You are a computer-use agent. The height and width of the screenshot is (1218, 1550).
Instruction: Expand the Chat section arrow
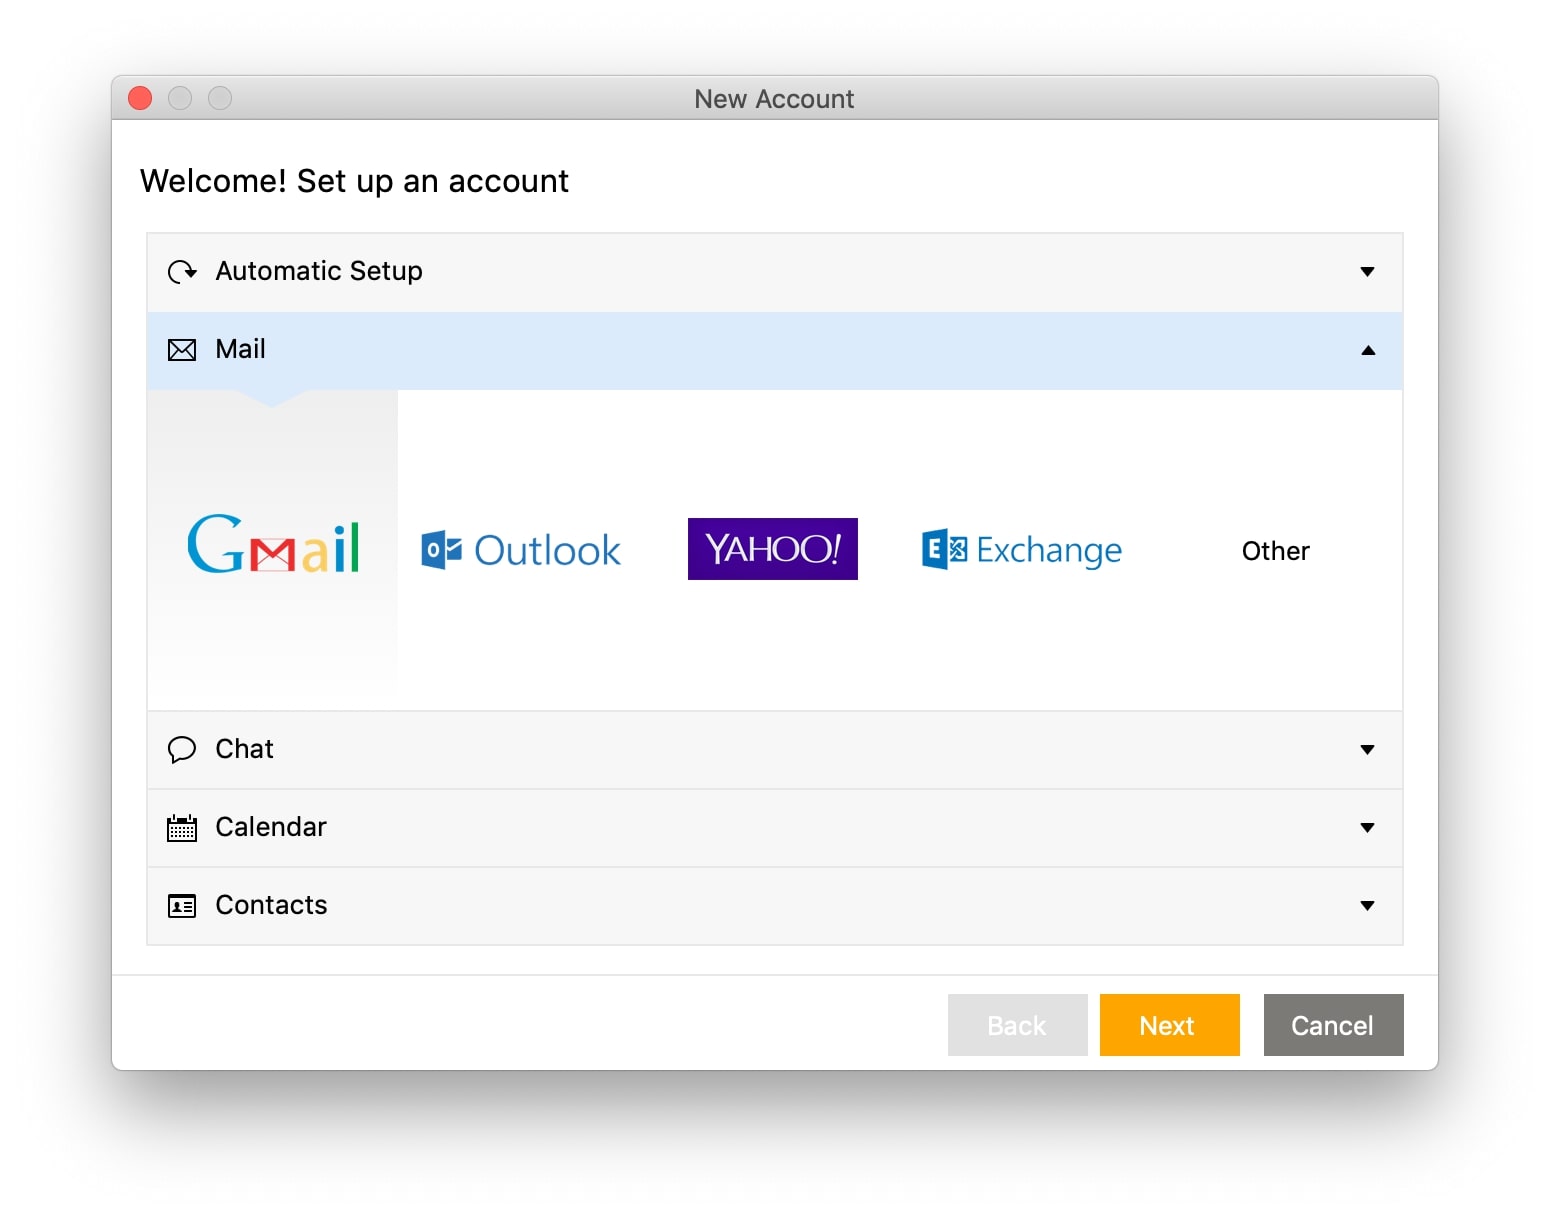1367,749
